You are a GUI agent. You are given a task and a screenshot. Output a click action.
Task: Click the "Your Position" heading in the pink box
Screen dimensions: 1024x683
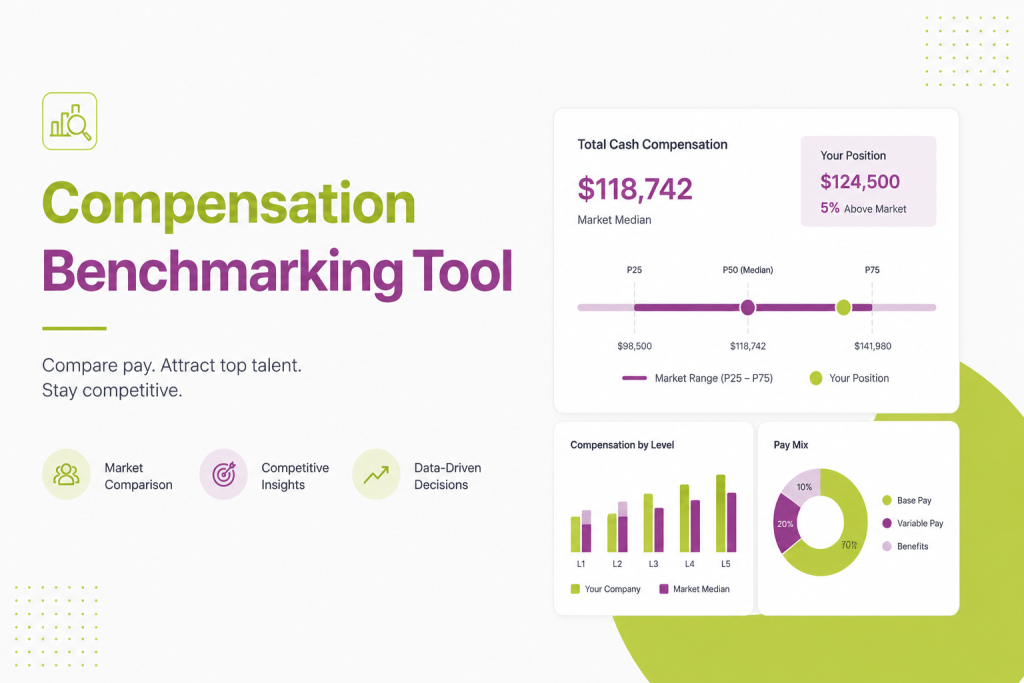853,155
